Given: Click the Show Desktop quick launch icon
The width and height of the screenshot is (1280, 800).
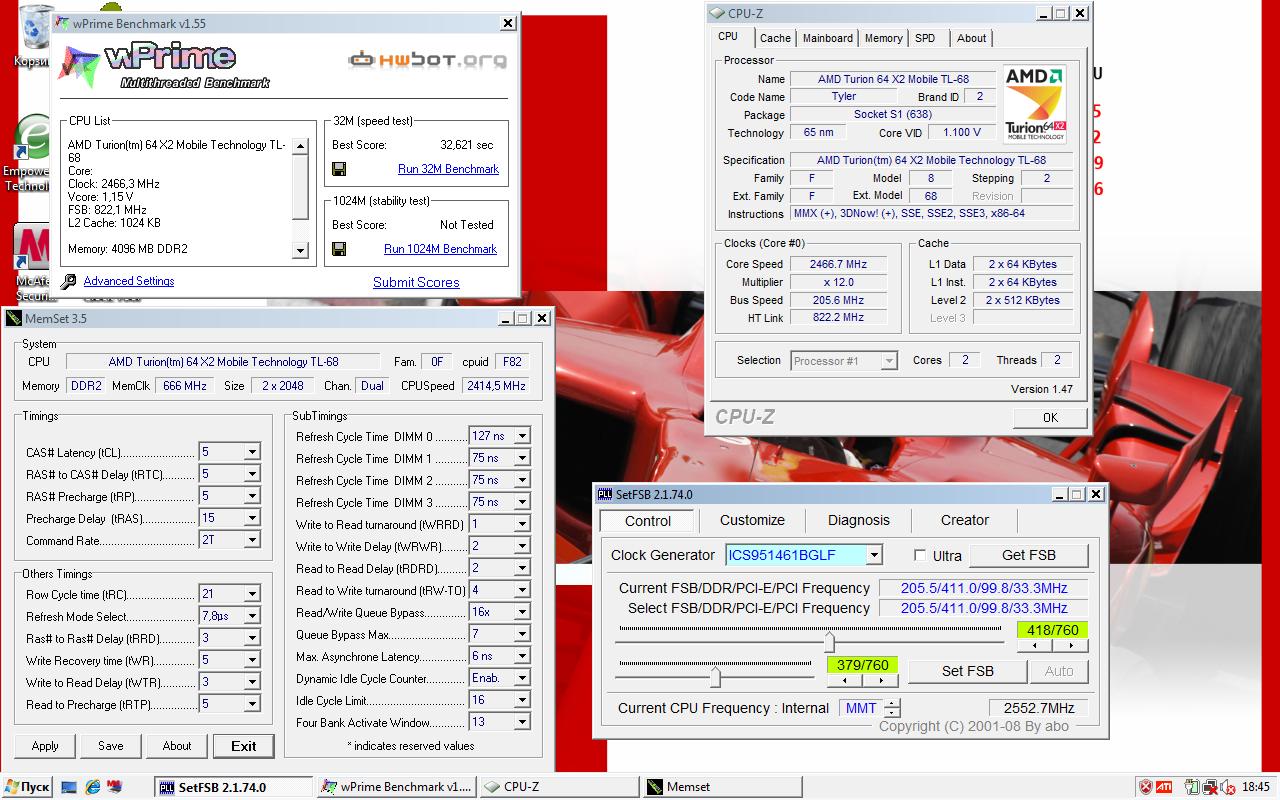Looking at the screenshot, I should tap(69, 787).
